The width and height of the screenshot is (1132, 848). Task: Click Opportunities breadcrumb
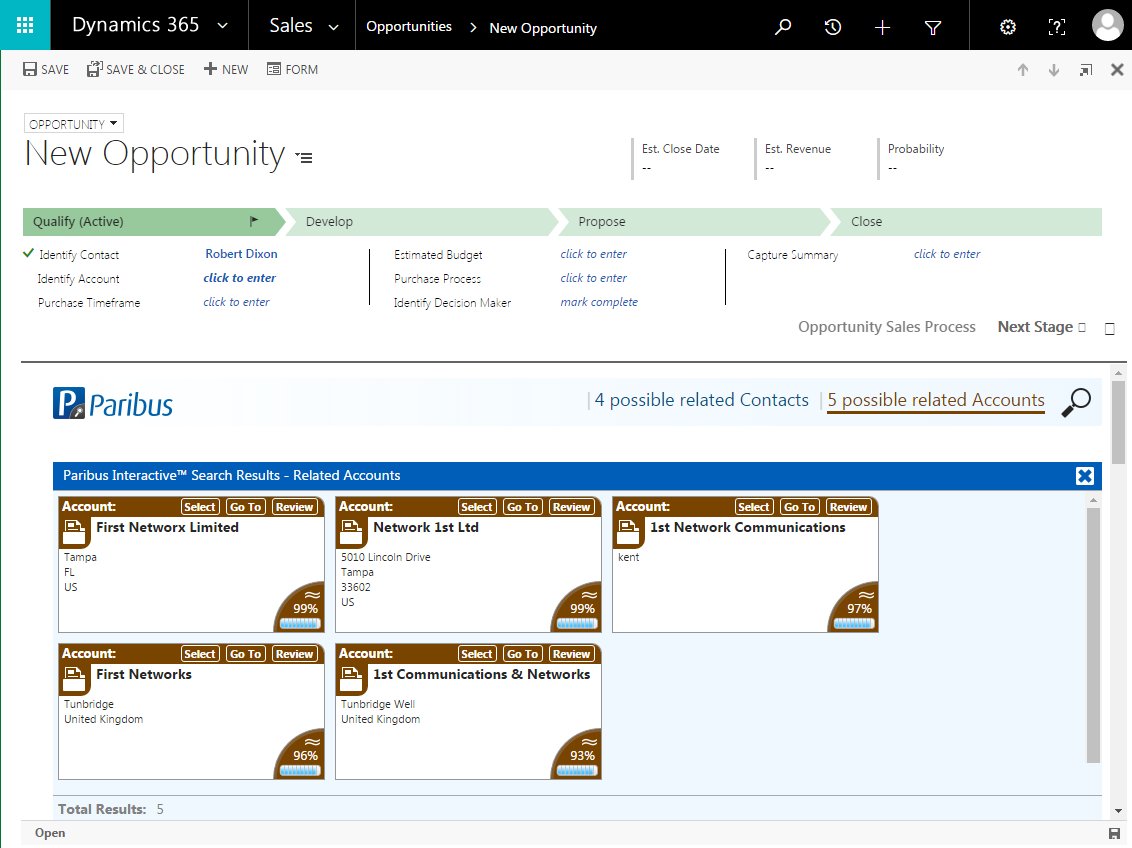coord(409,27)
